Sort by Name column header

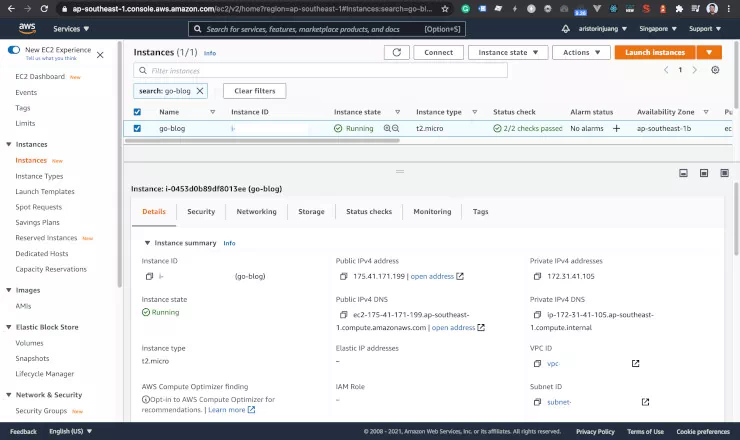(x=169, y=112)
